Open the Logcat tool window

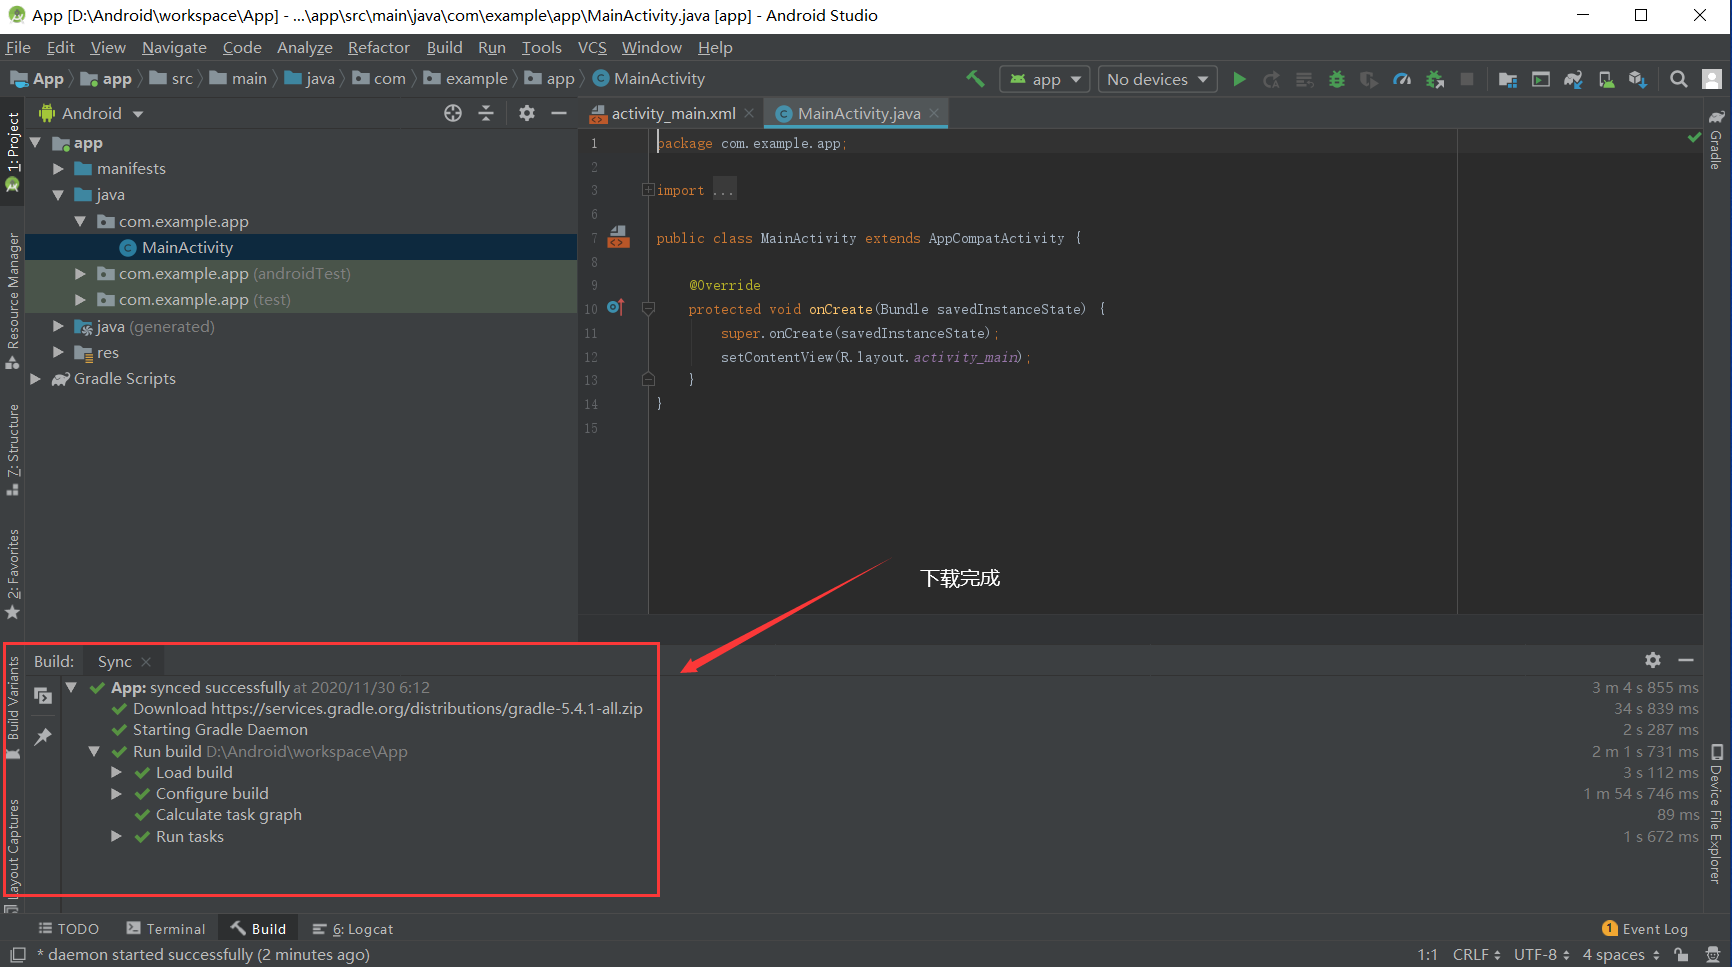(353, 929)
